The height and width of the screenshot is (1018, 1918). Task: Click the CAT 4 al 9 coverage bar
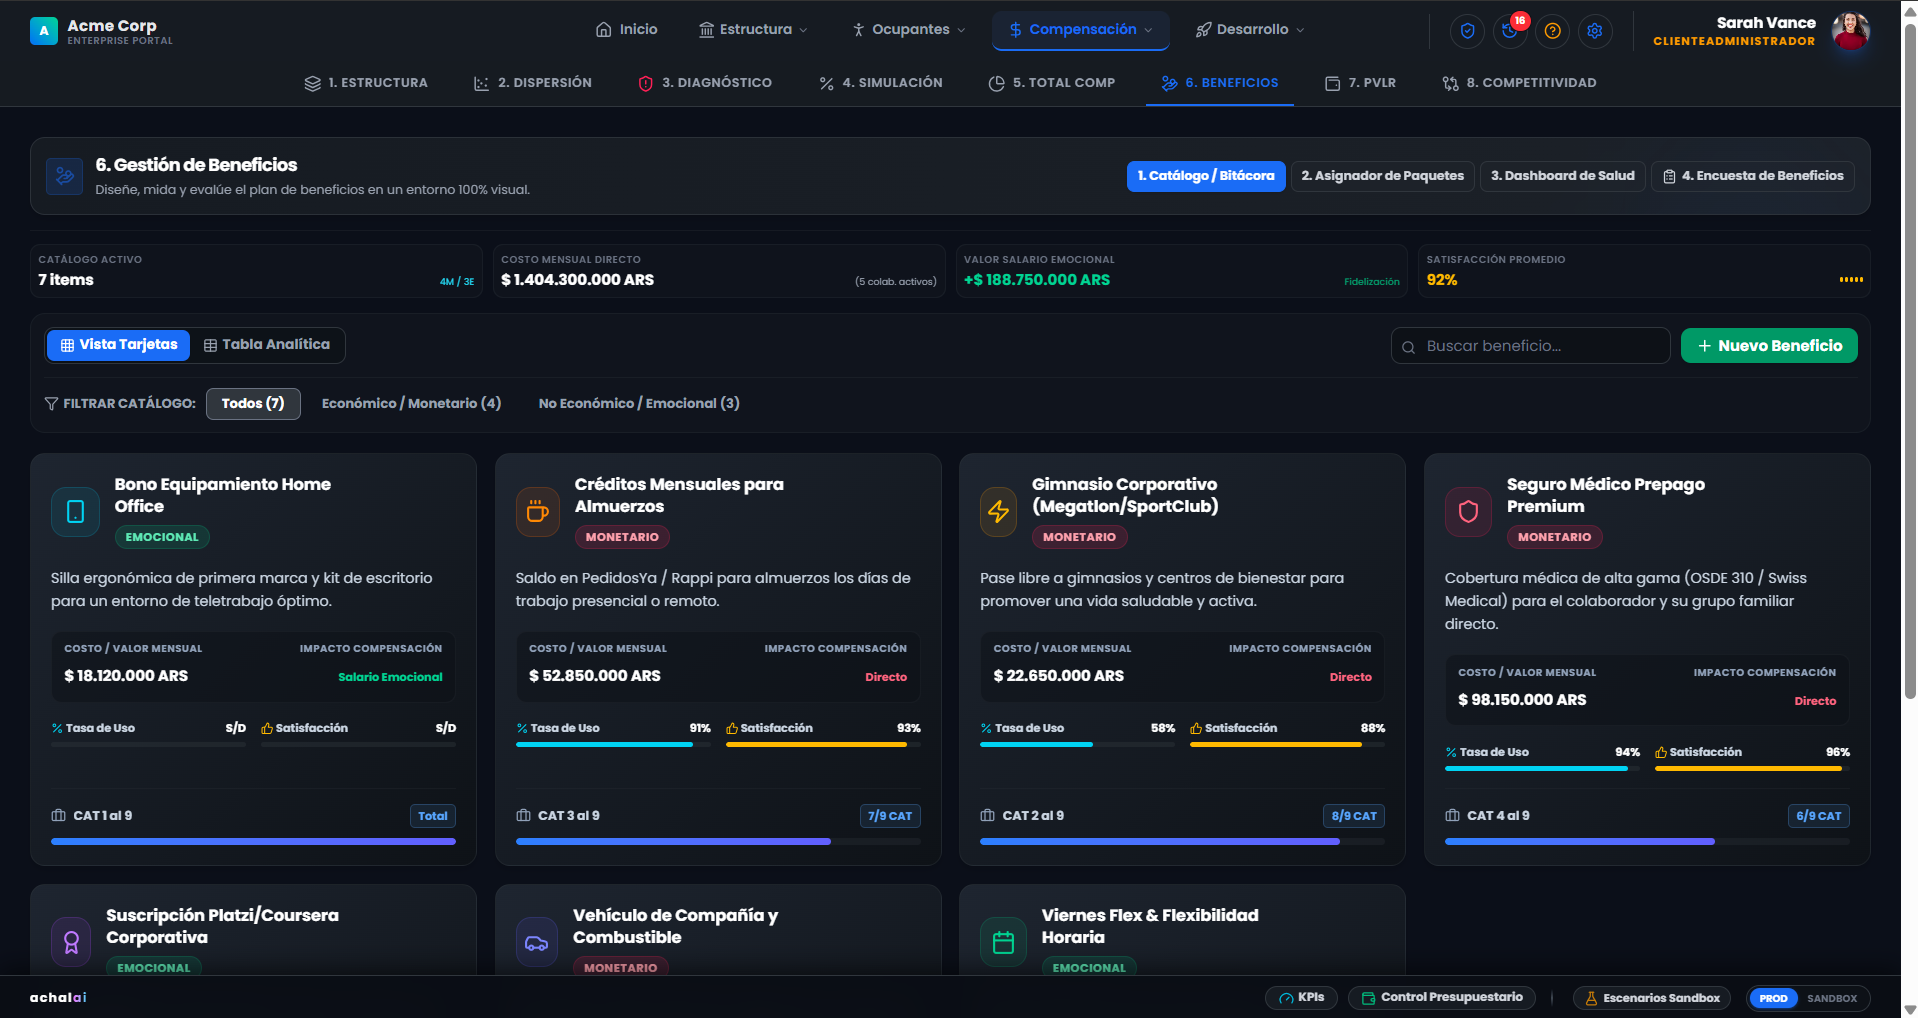(1647, 842)
